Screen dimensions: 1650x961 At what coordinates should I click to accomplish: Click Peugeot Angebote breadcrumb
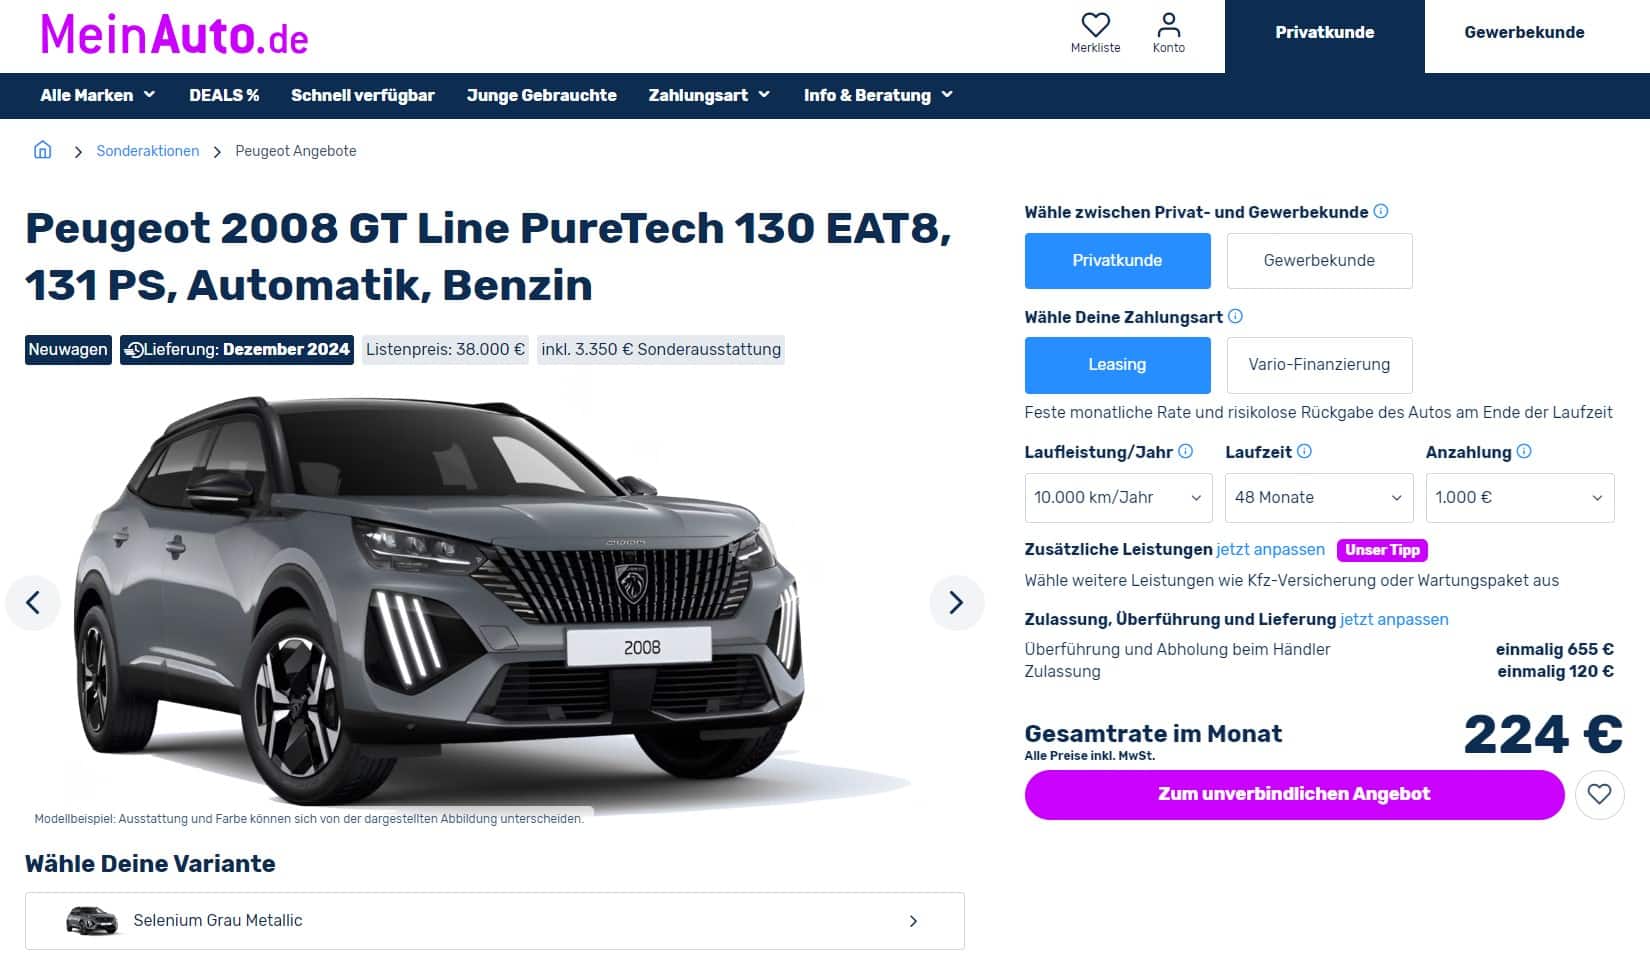296,151
